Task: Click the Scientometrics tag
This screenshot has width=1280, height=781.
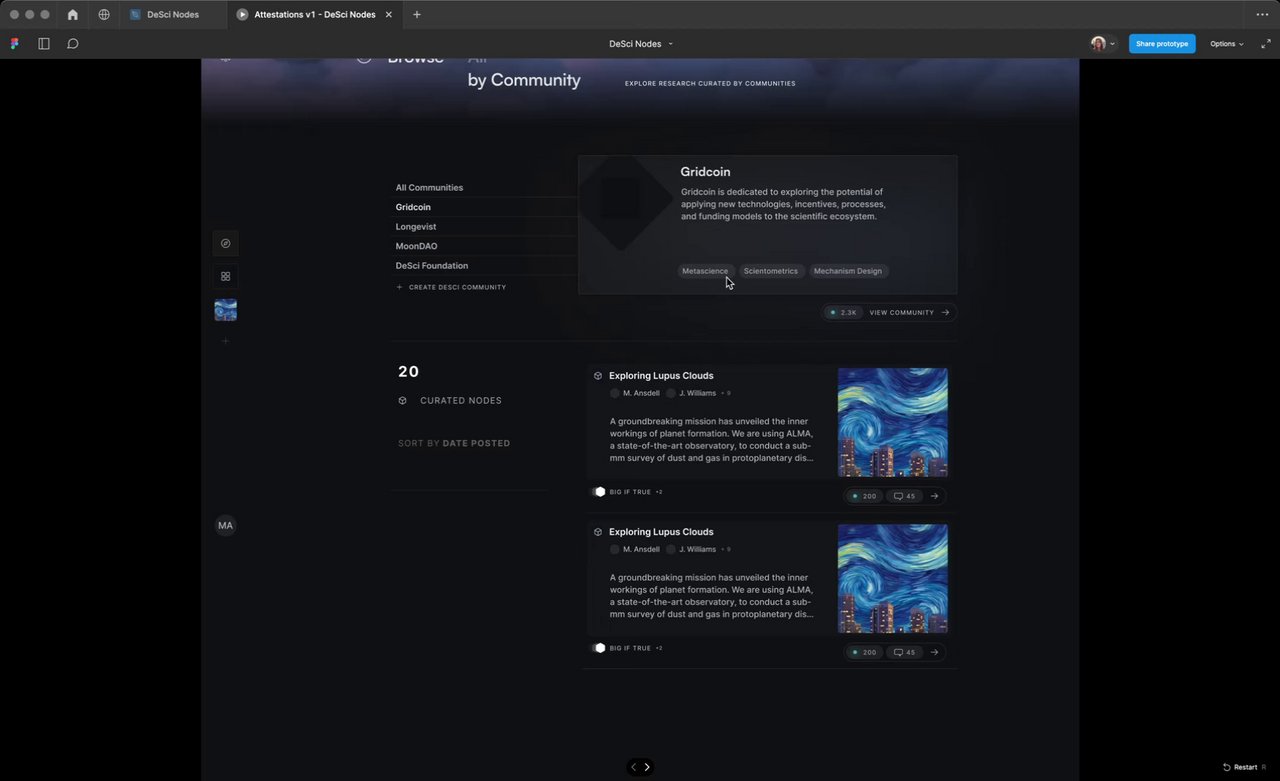Action: coord(771,271)
